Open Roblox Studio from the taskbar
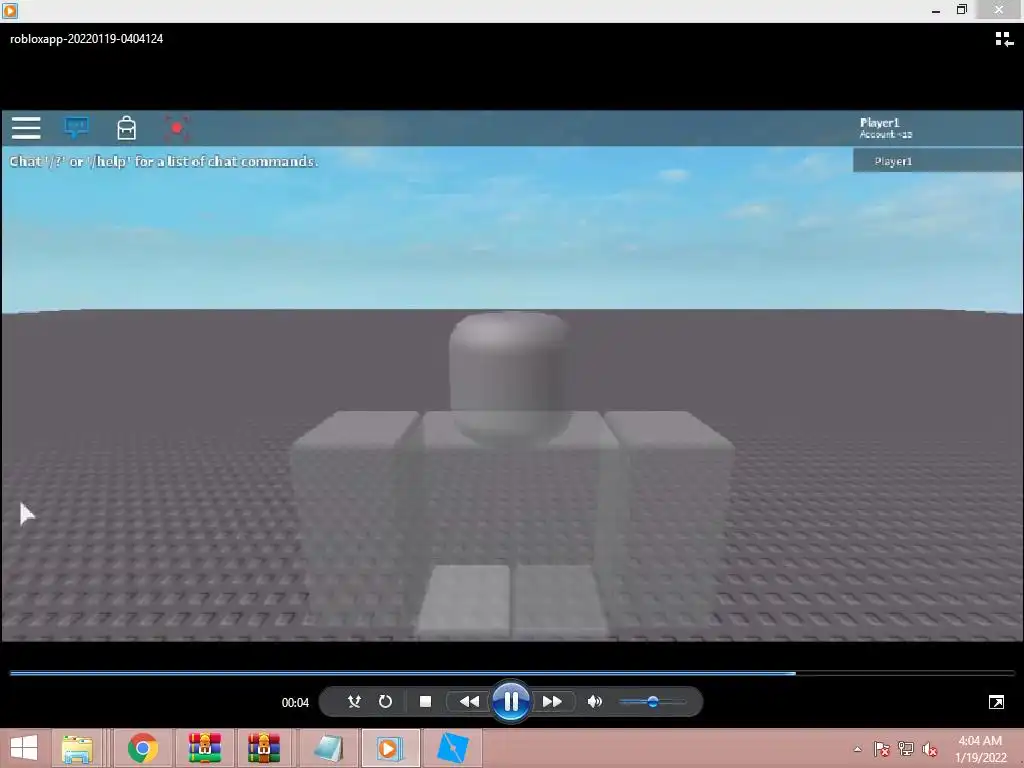 [x=453, y=748]
